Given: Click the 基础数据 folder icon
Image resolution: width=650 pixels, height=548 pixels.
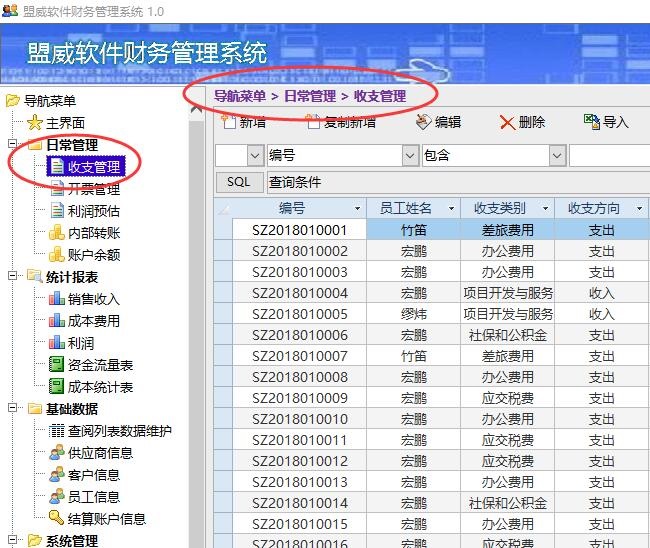Looking at the screenshot, I should [35, 409].
